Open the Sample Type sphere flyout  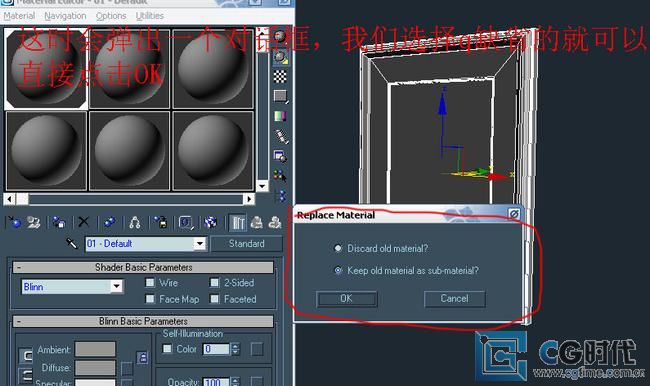coord(280,36)
